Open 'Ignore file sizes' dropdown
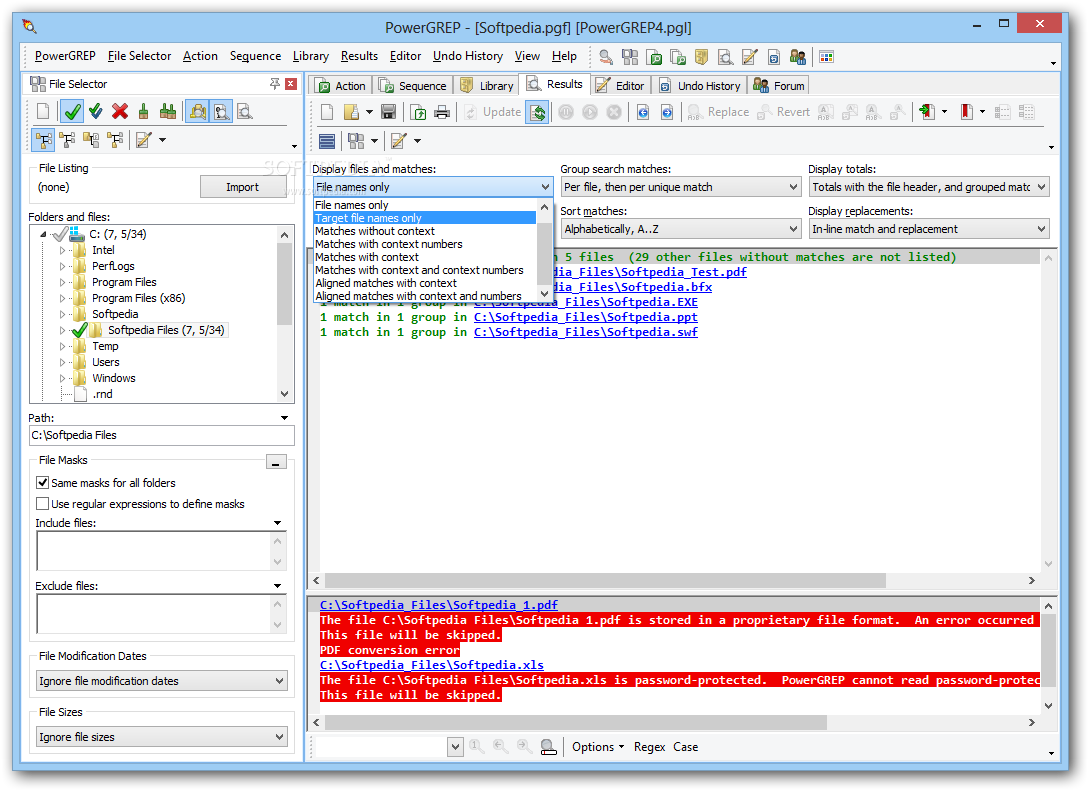 coord(162,737)
